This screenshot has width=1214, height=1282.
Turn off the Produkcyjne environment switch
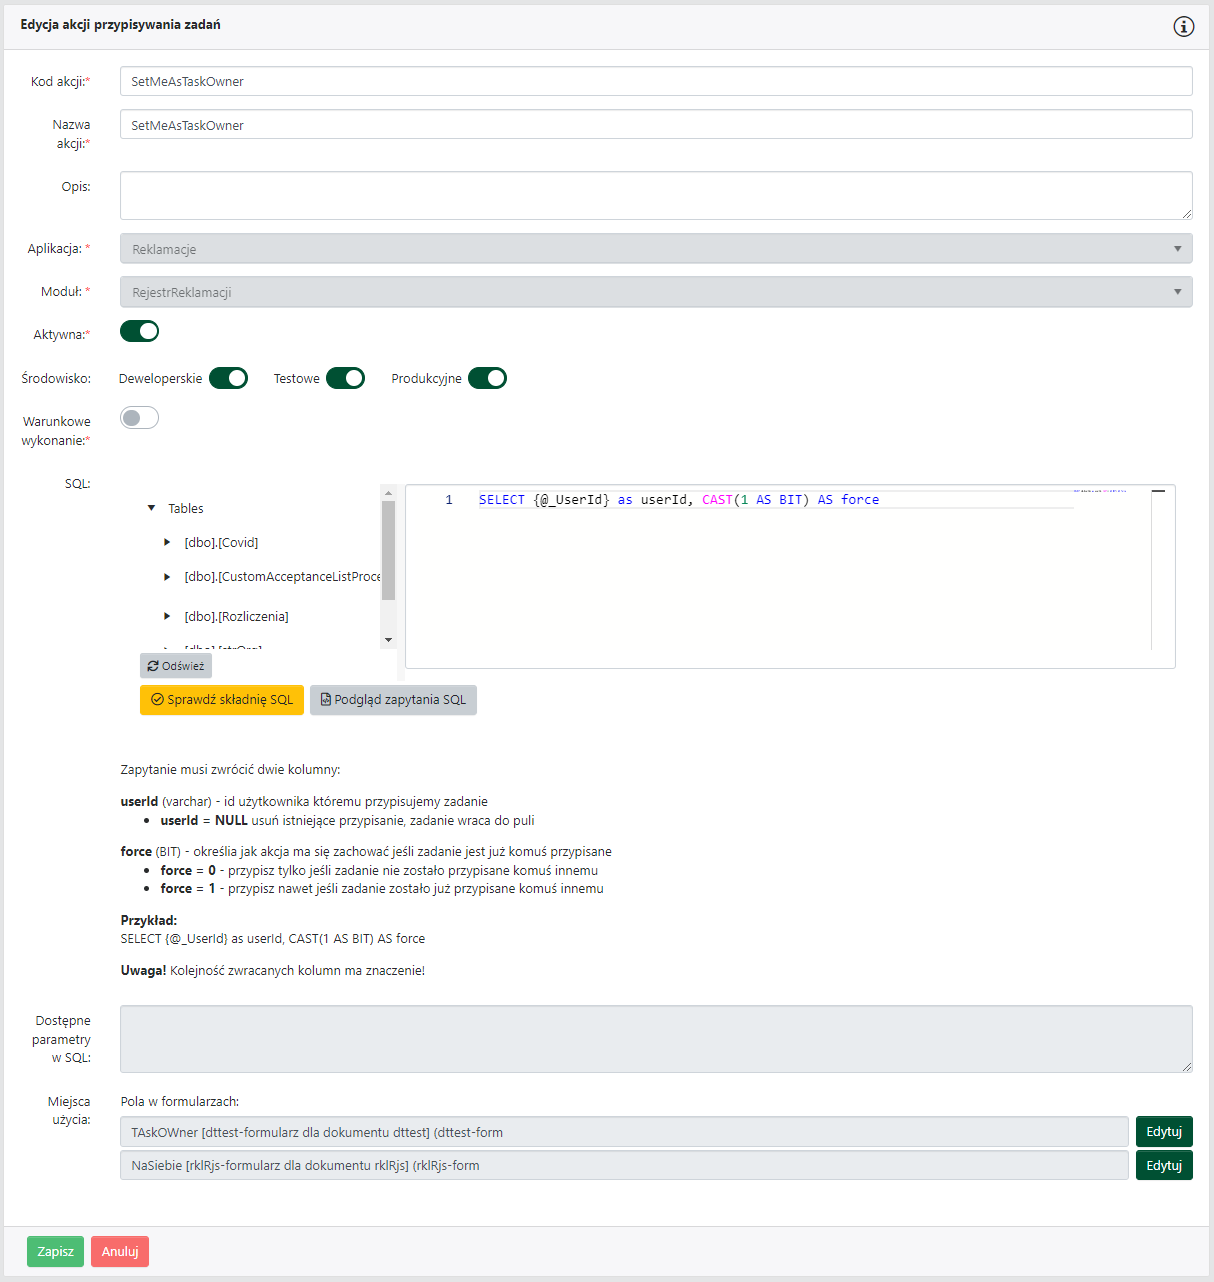tap(487, 378)
